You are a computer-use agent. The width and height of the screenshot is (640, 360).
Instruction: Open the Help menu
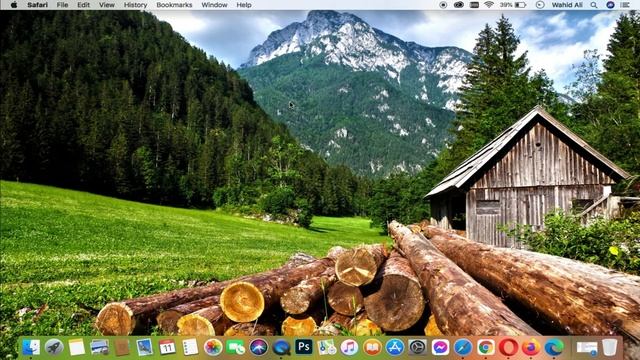(x=244, y=5)
